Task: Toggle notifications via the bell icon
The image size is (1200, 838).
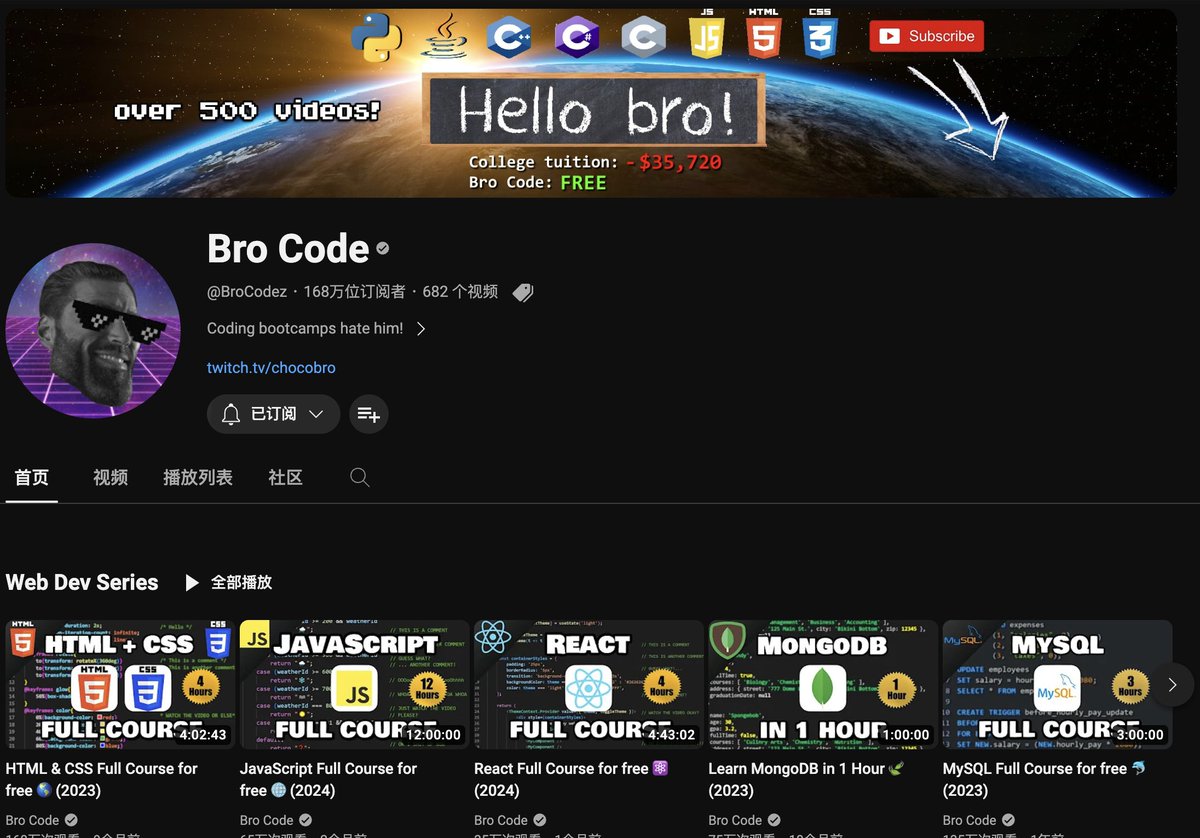Action: [231, 413]
